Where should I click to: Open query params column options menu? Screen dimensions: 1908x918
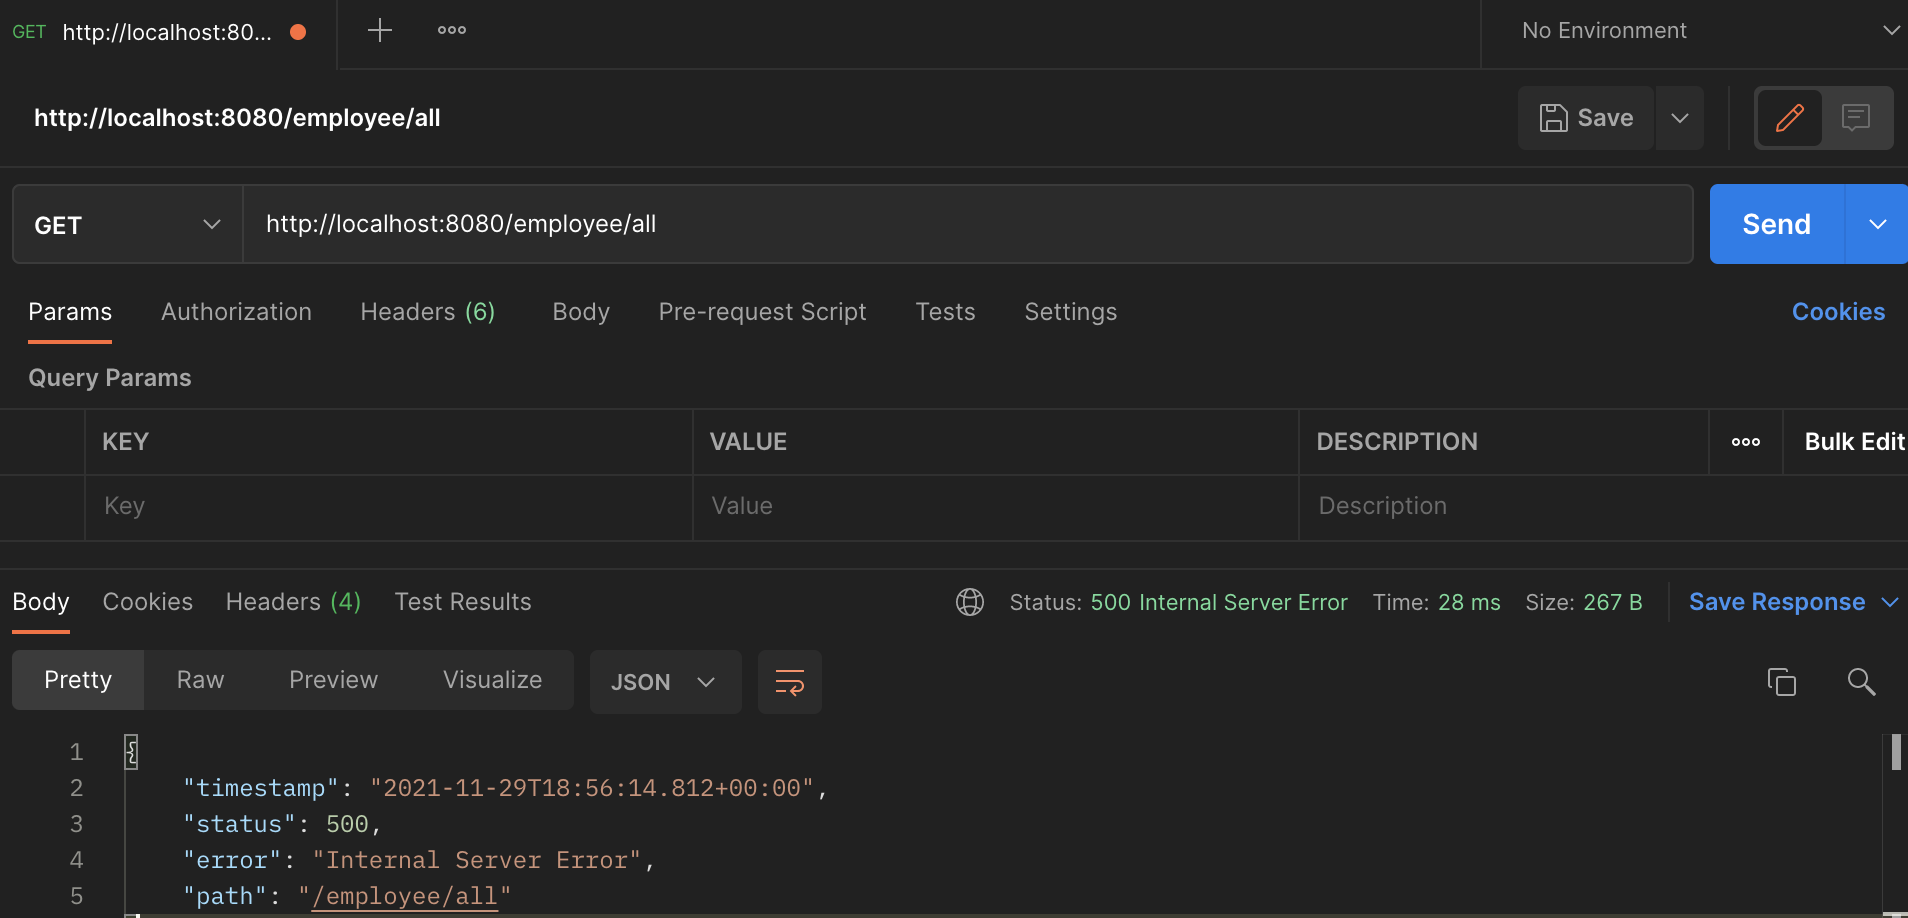coord(1746,442)
